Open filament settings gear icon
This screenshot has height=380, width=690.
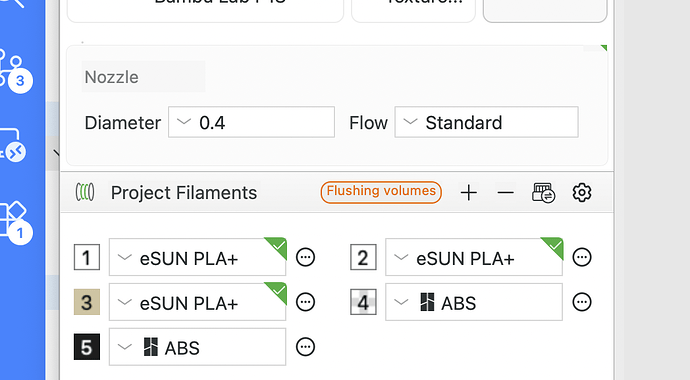(x=582, y=193)
